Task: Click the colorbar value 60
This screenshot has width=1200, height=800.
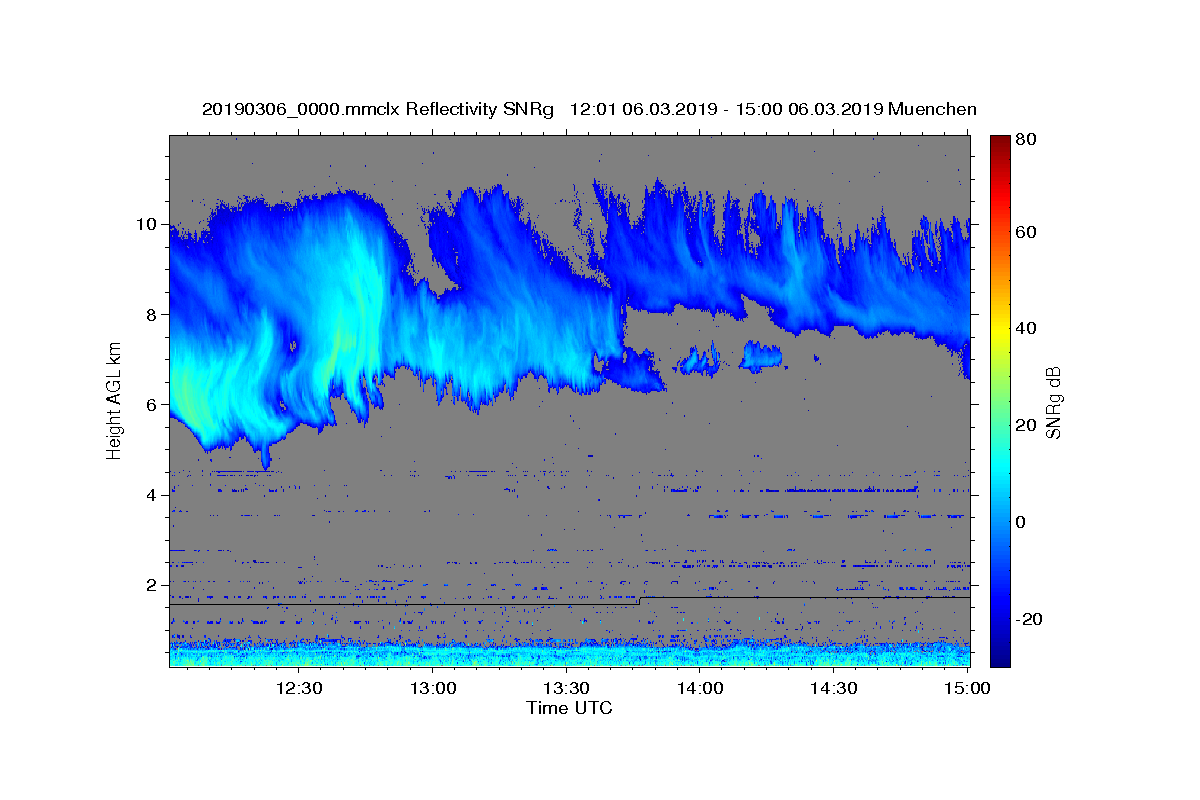Action: pos(1025,232)
